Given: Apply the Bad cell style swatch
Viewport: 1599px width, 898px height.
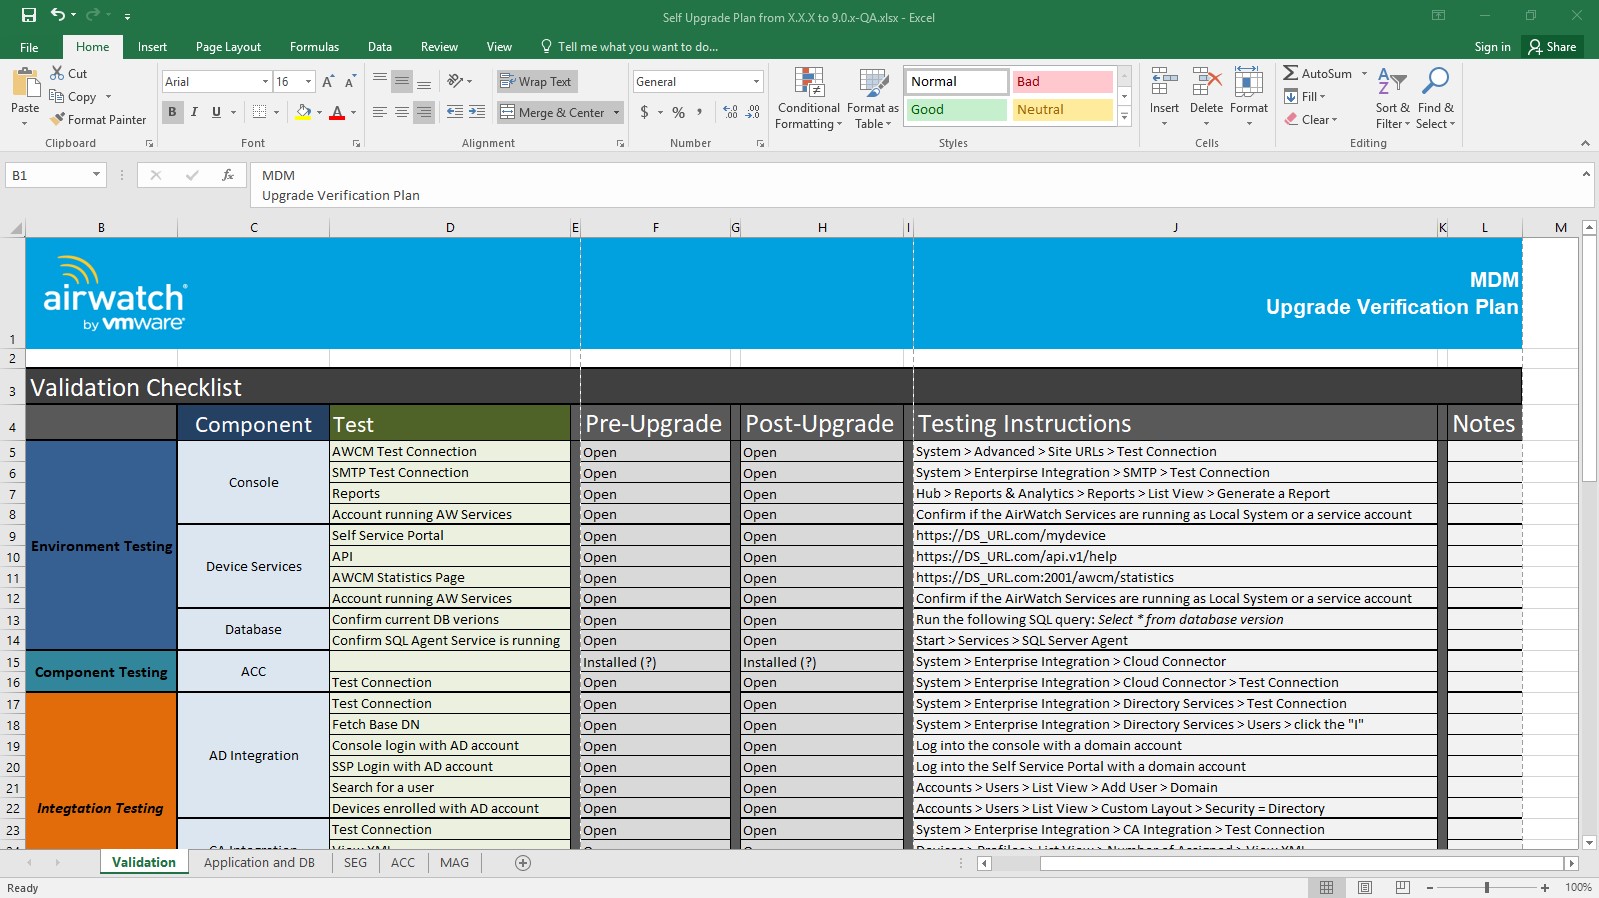Looking at the screenshot, I should tap(1062, 82).
